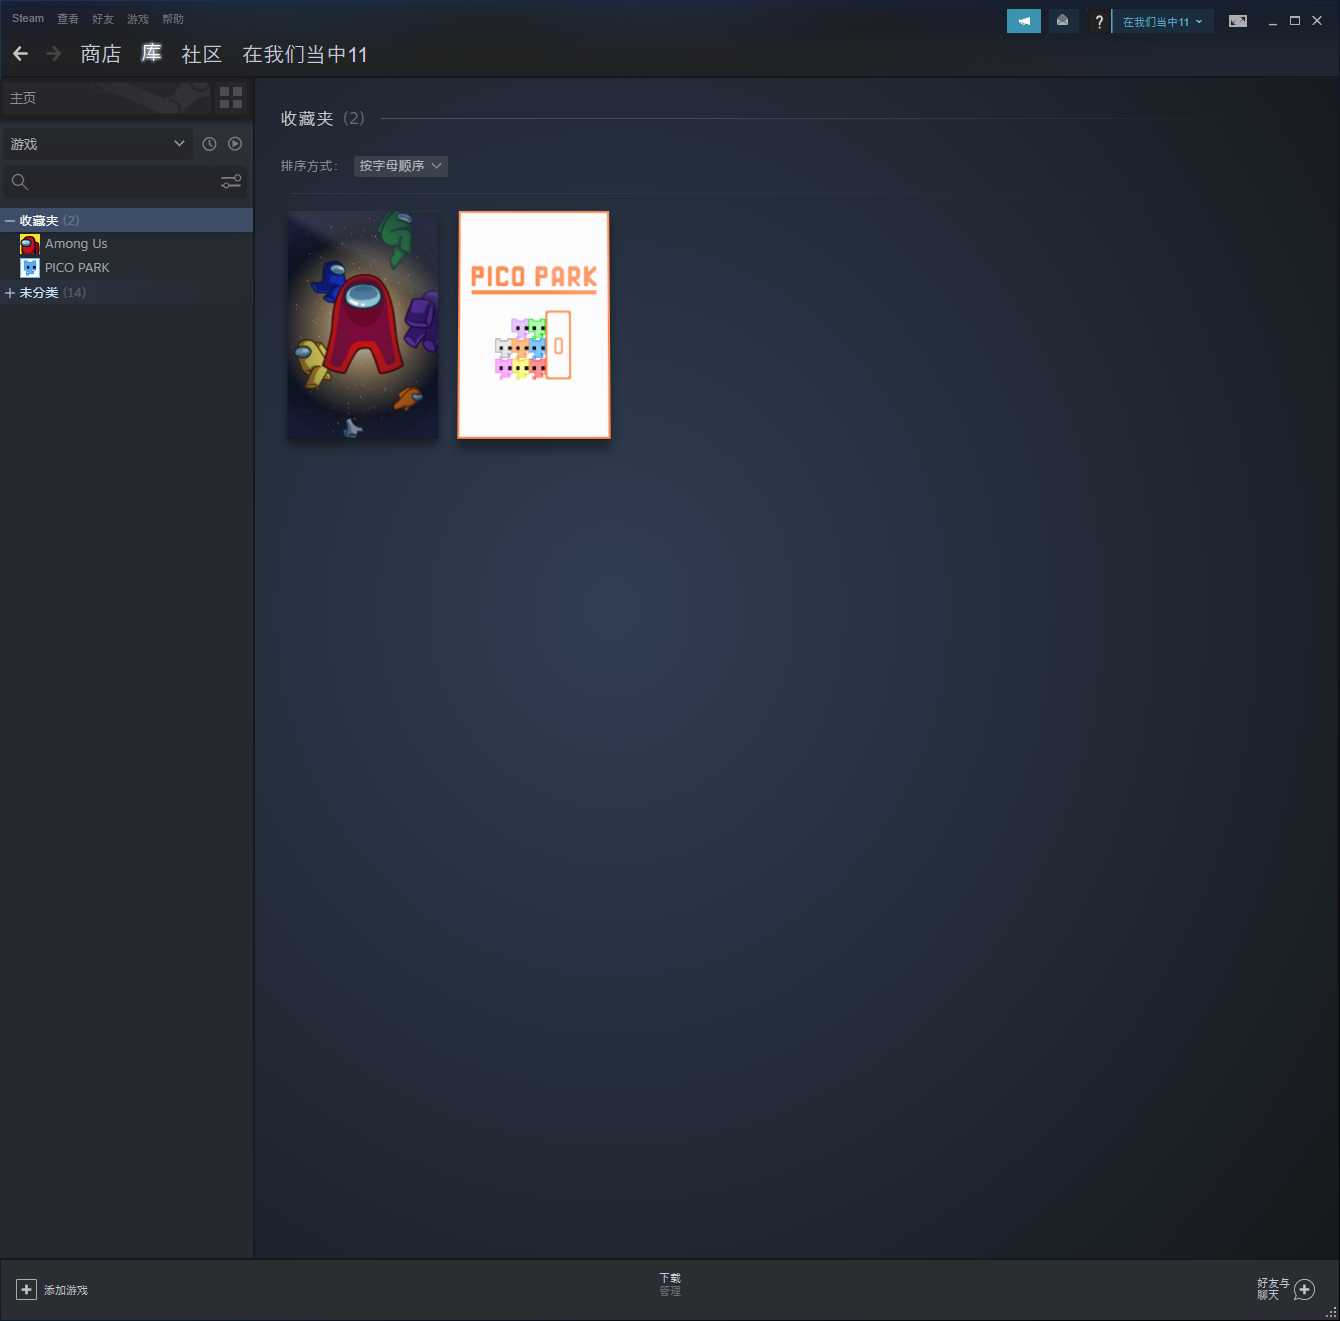The image size is (1340, 1321).
Task: Click 添加游戏 label
Action: coord(66,1290)
